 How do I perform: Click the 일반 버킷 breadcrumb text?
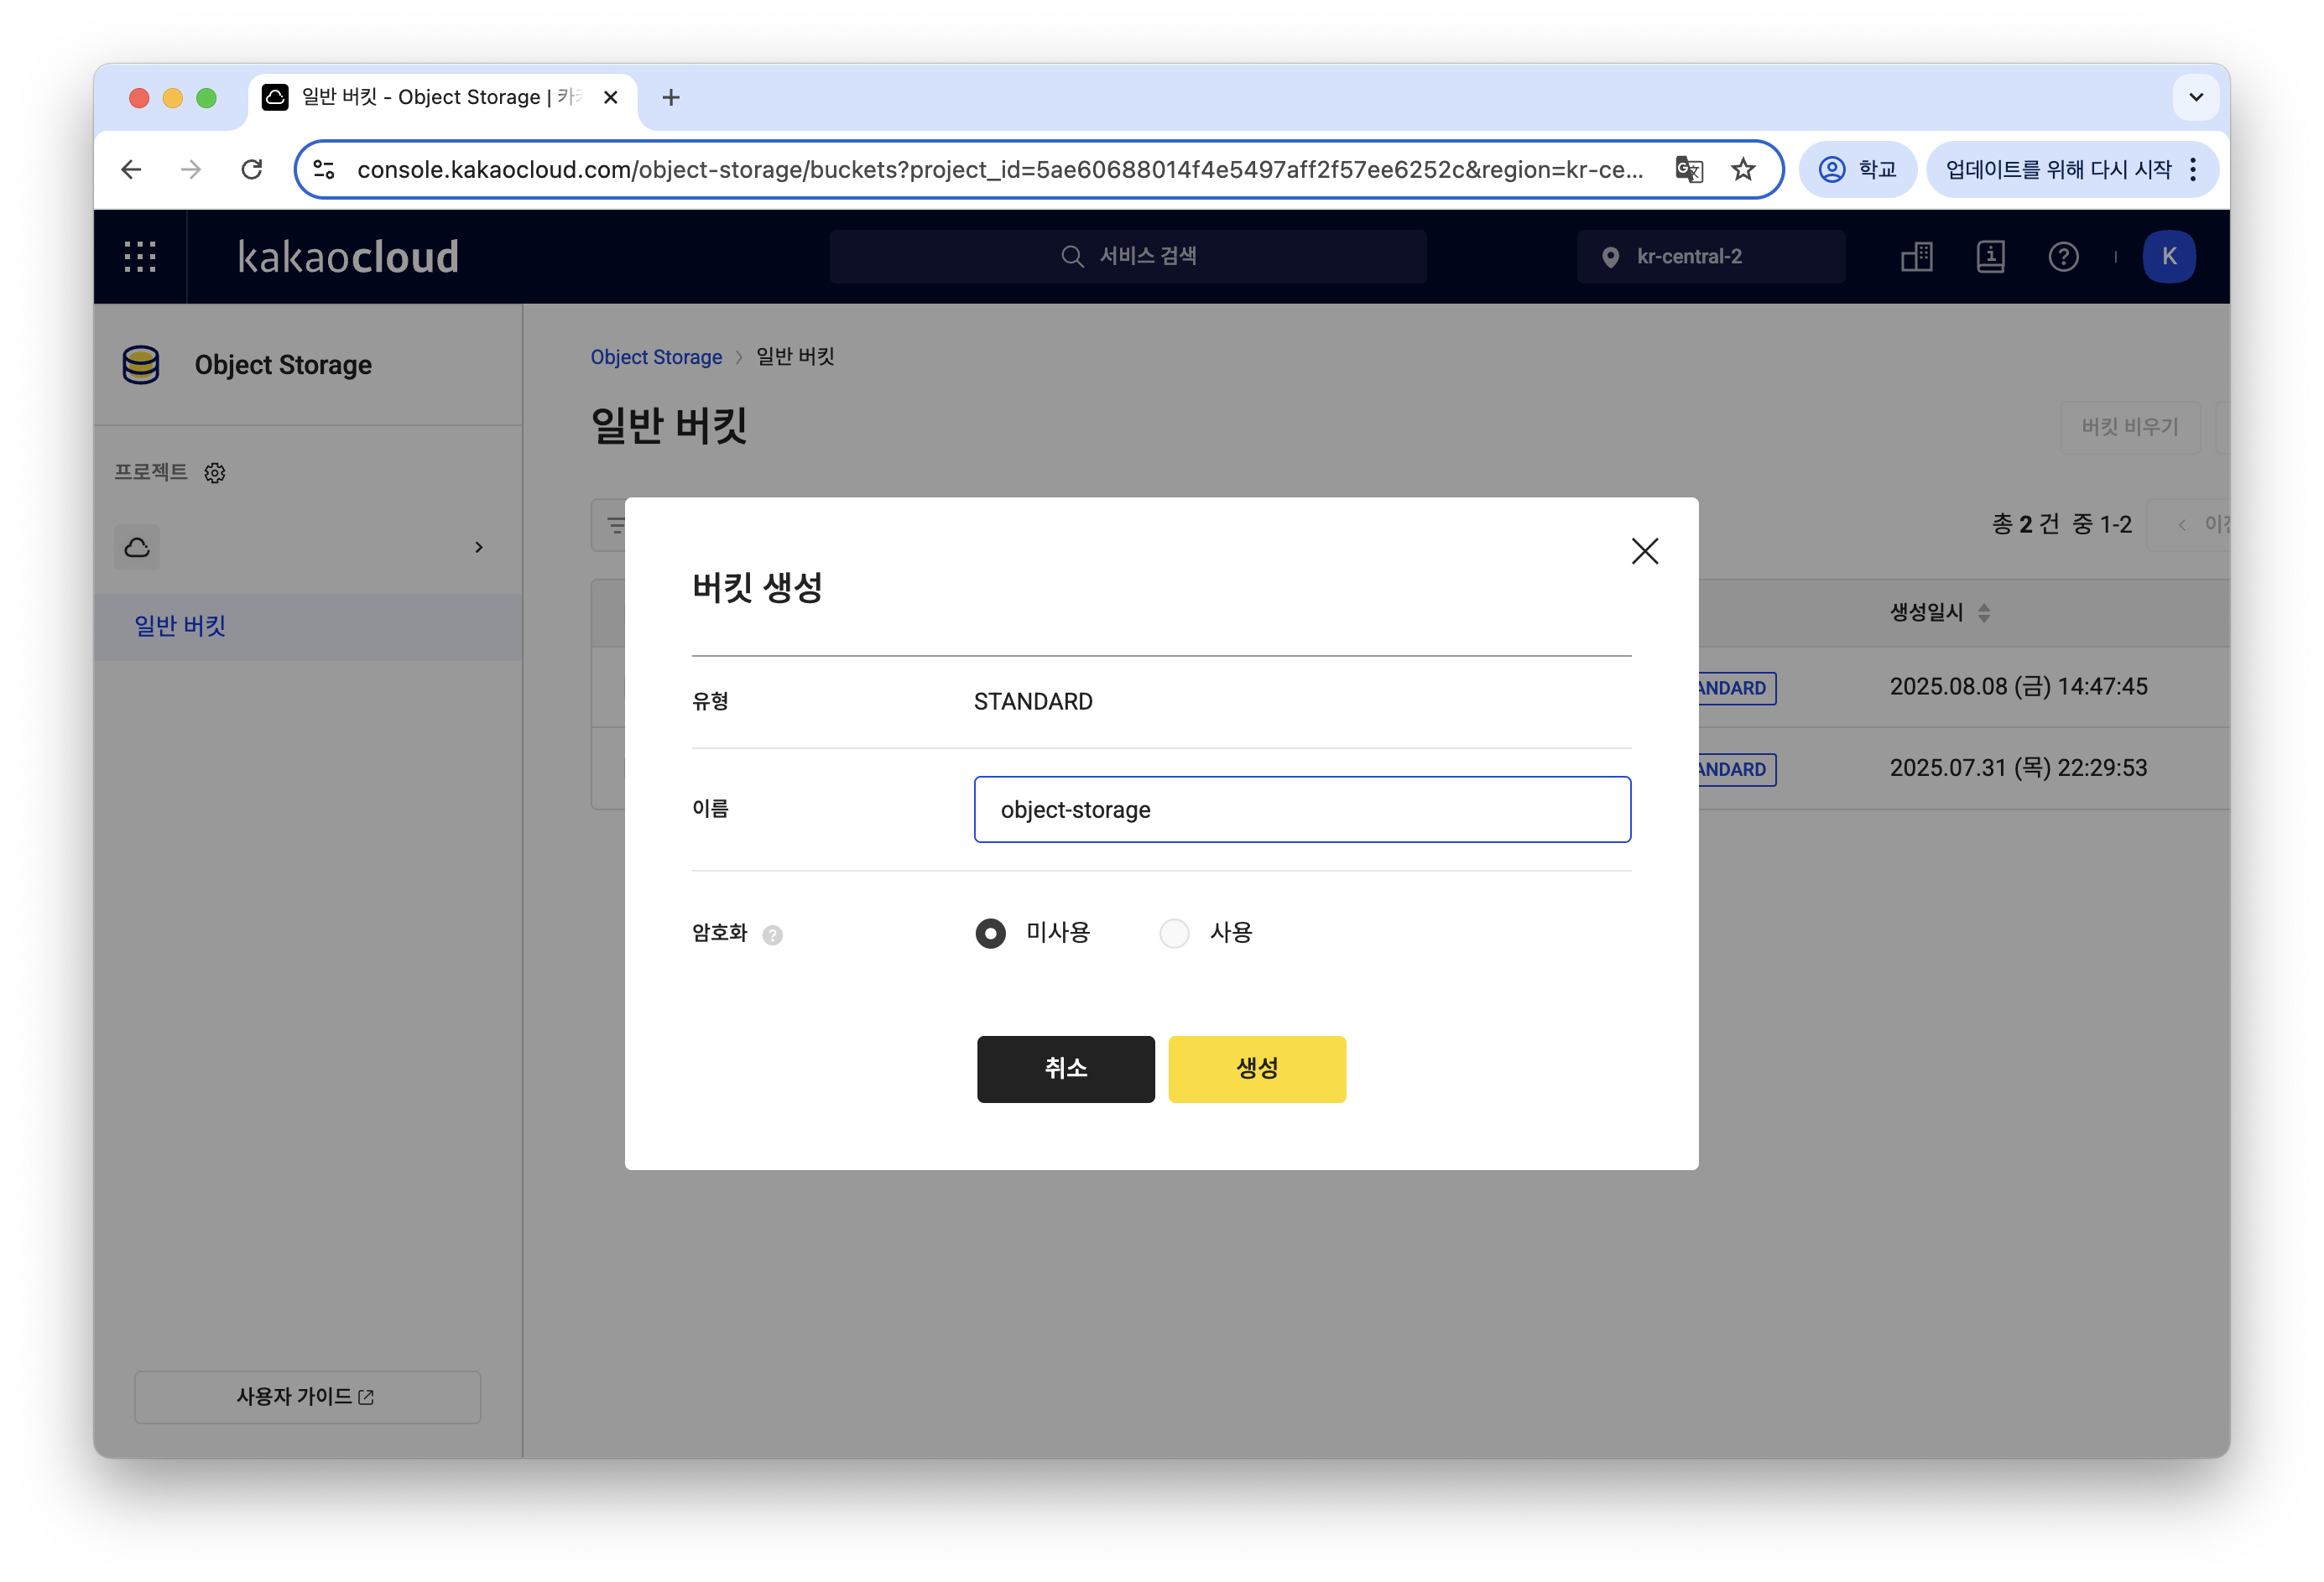(795, 357)
